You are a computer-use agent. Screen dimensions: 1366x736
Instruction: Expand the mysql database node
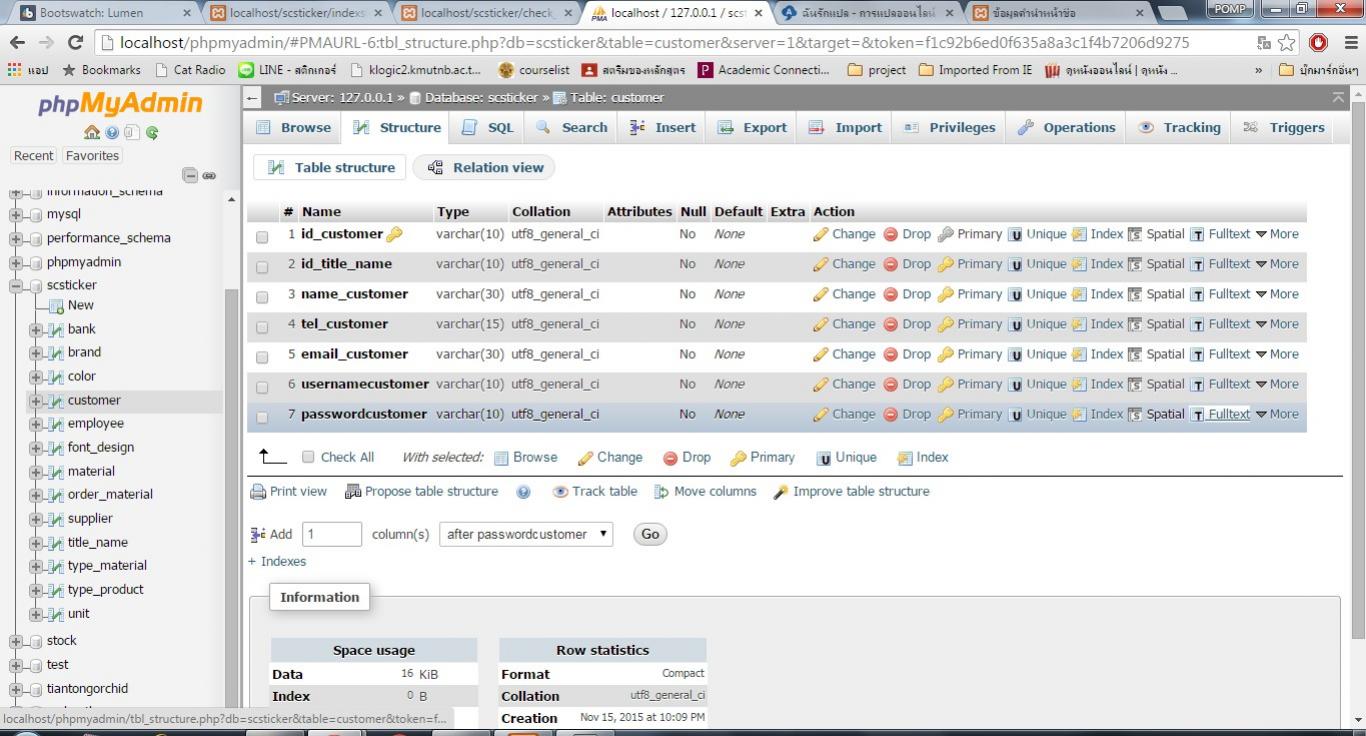click(x=16, y=214)
